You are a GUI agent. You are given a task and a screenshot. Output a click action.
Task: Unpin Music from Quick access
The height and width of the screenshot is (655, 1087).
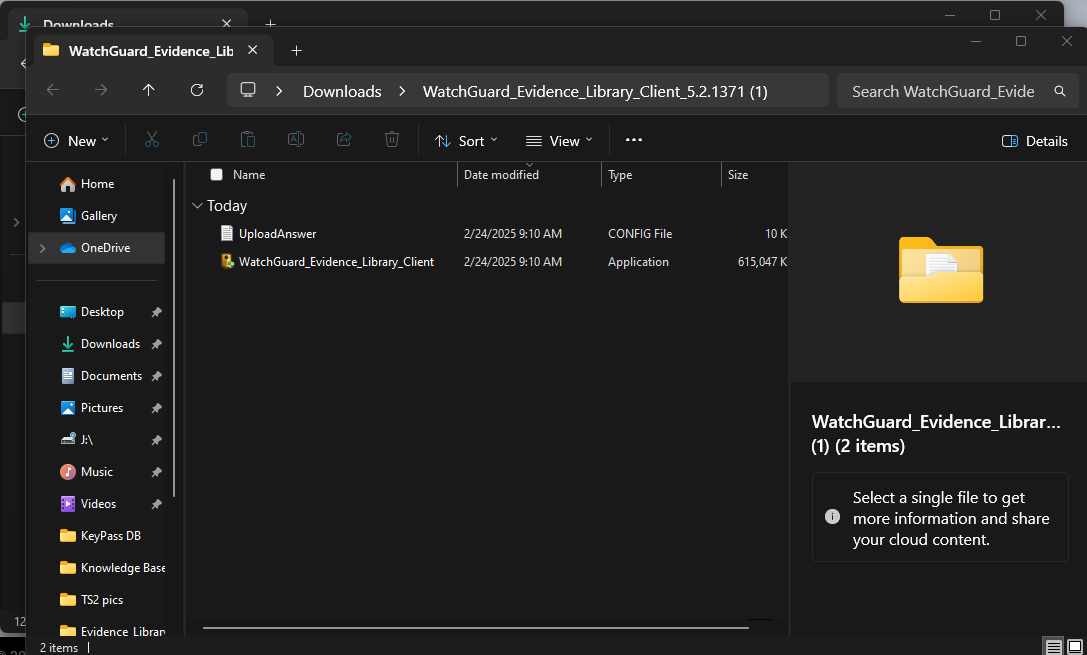157,472
